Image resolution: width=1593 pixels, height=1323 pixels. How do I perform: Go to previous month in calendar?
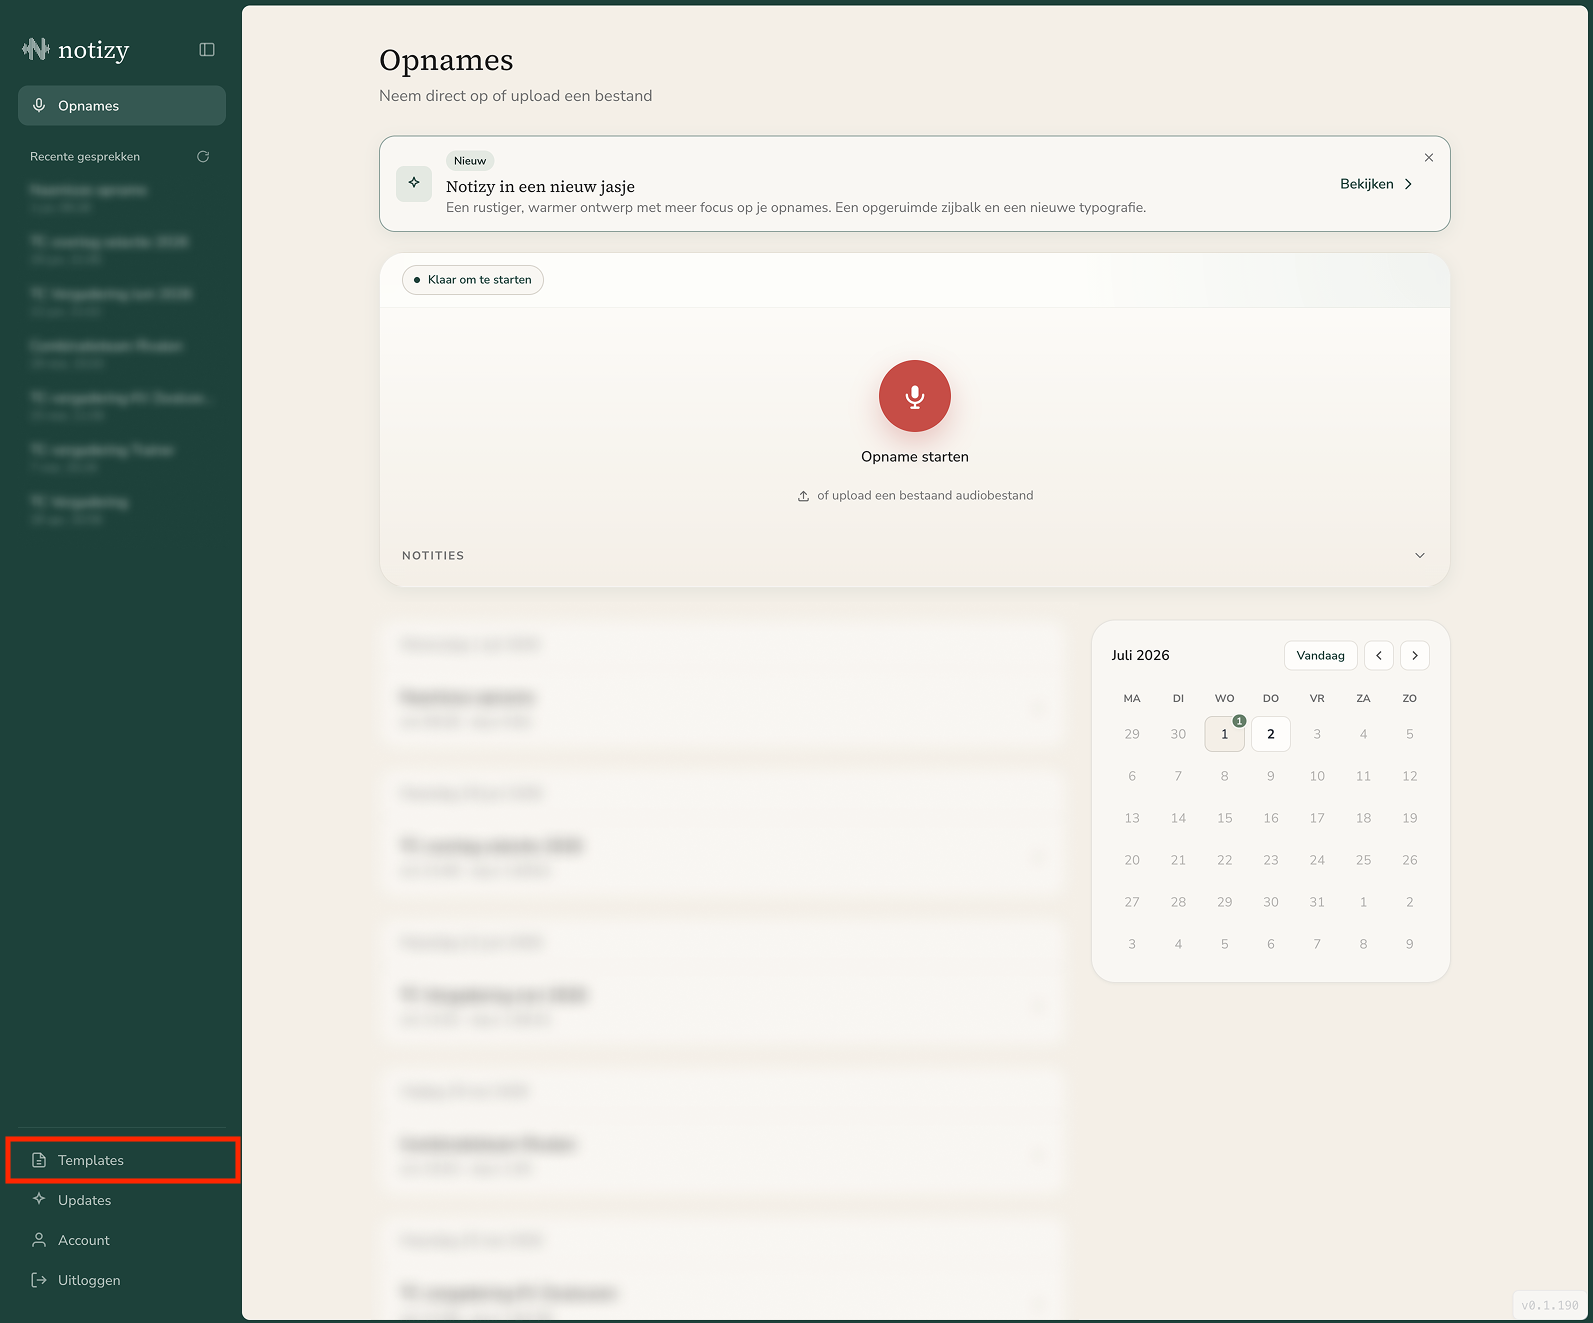click(1379, 656)
